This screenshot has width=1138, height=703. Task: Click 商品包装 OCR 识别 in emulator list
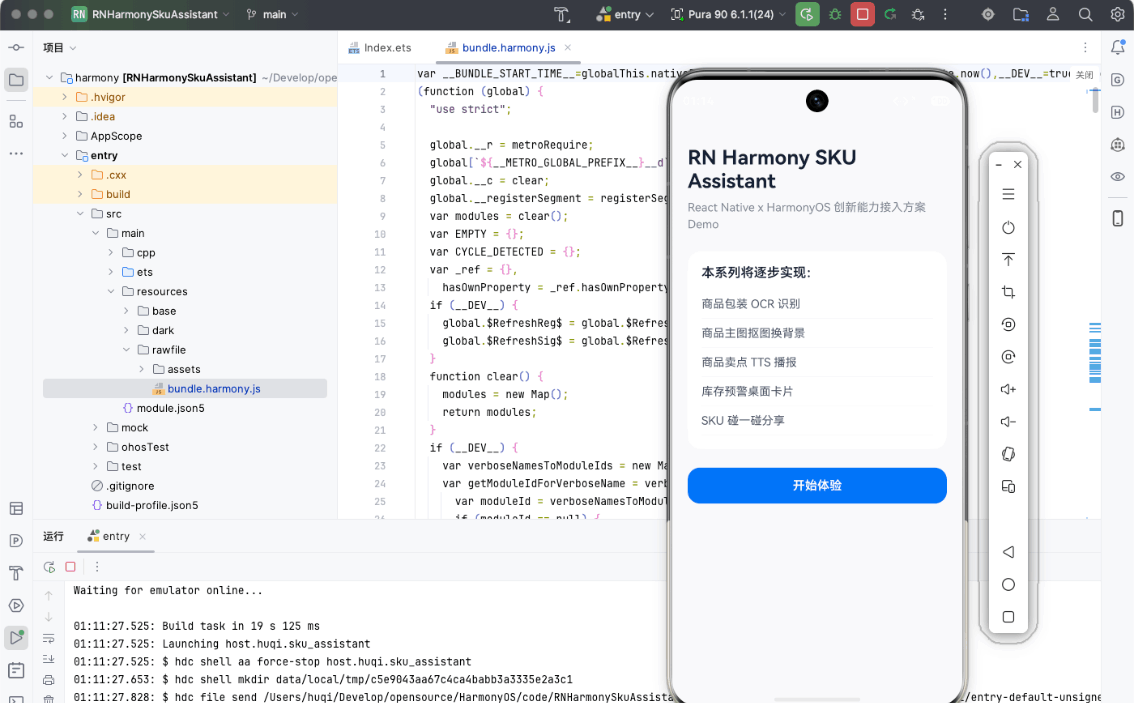[750, 304]
